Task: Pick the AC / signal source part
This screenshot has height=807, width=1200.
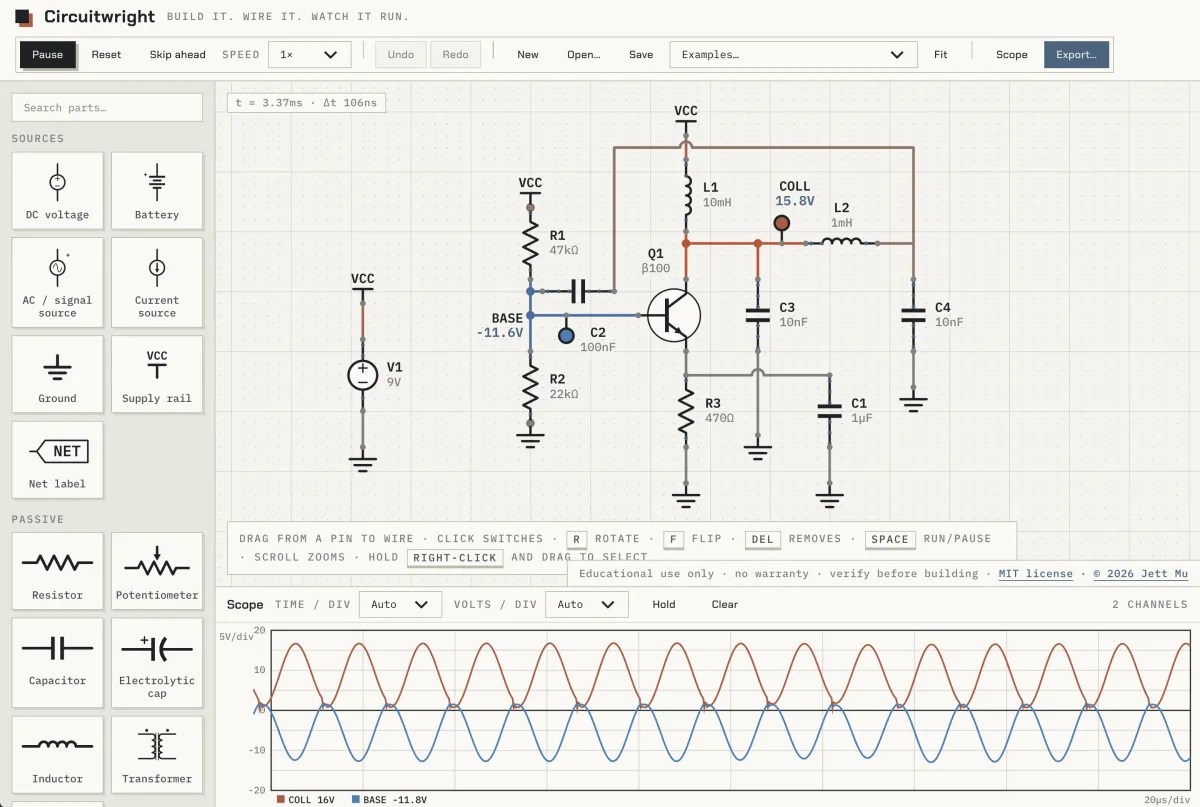Action: coord(57,282)
